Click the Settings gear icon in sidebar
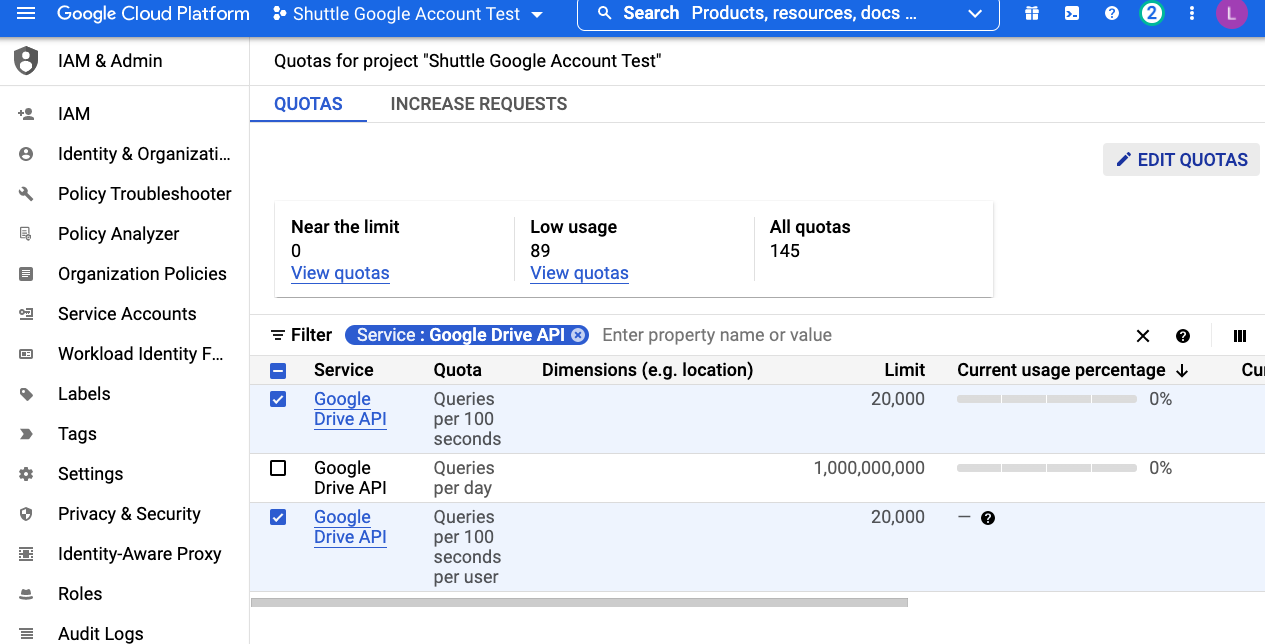 pyautogui.click(x=26, y=474)
